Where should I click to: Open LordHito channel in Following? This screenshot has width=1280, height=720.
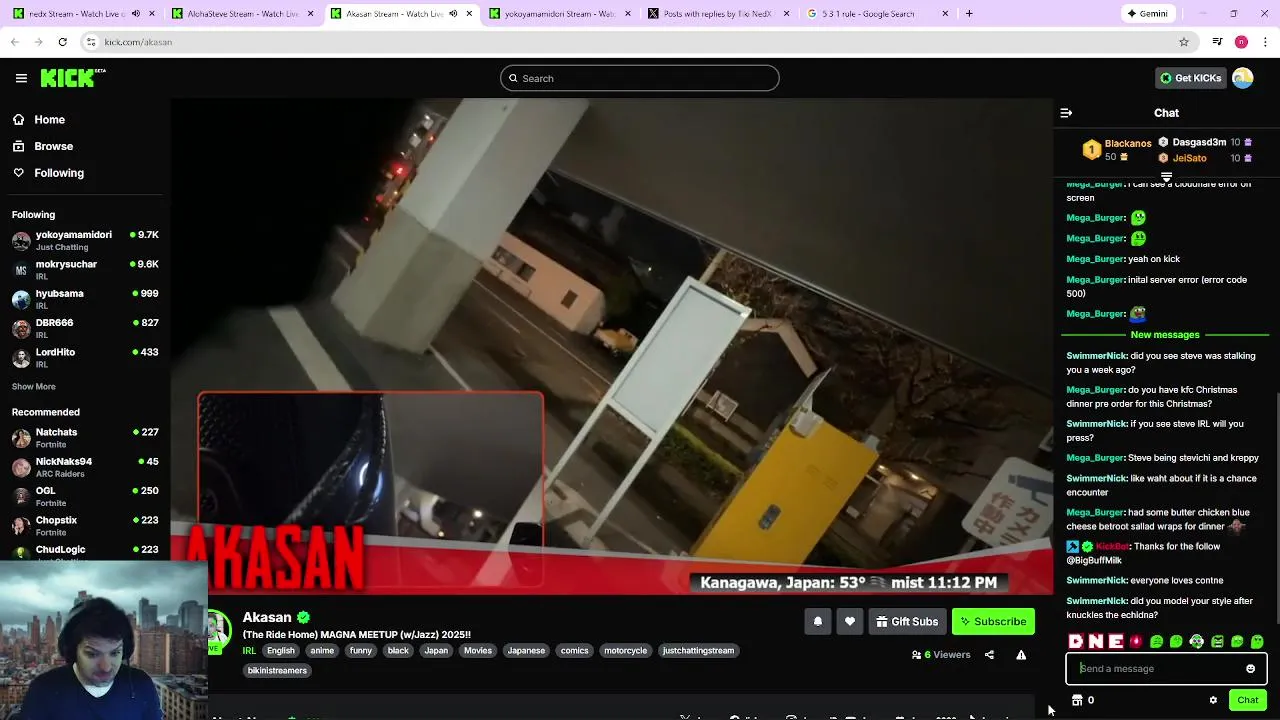click(85, 358)
